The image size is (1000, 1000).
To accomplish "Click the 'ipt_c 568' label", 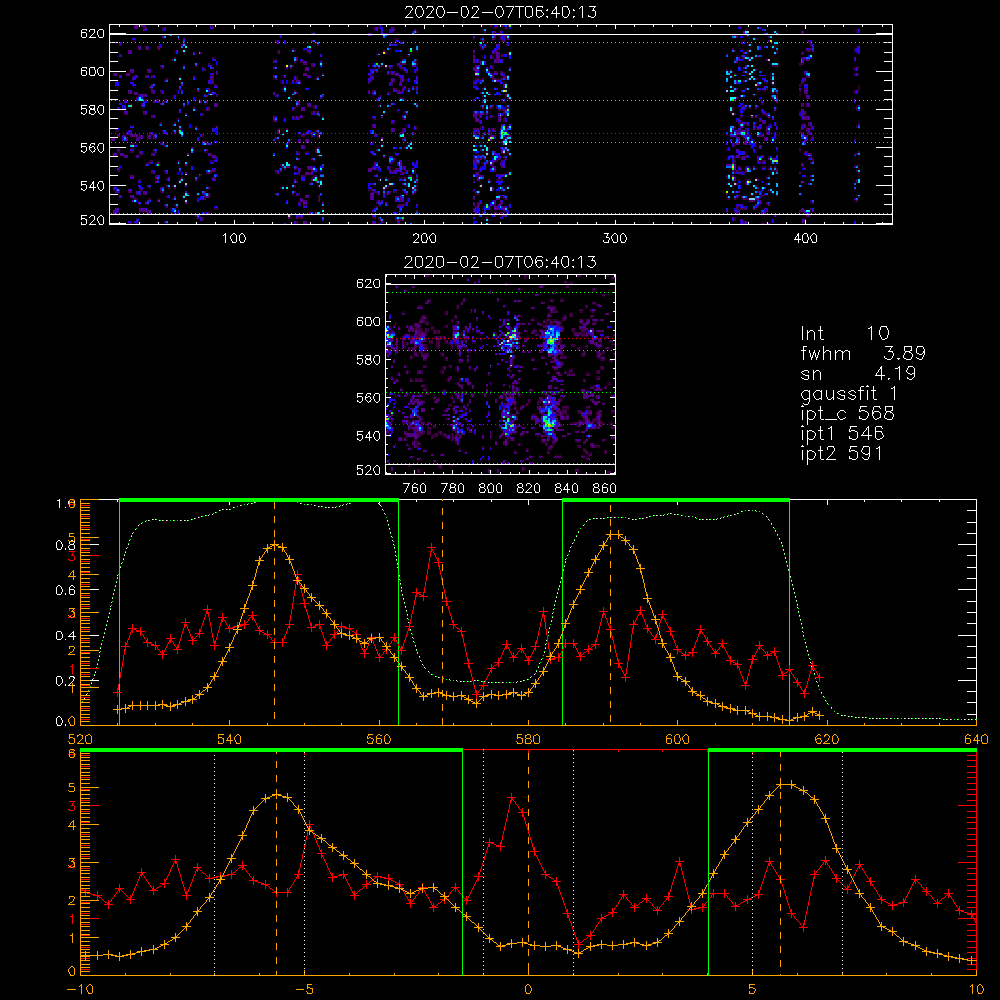I will tap(848, 413).
